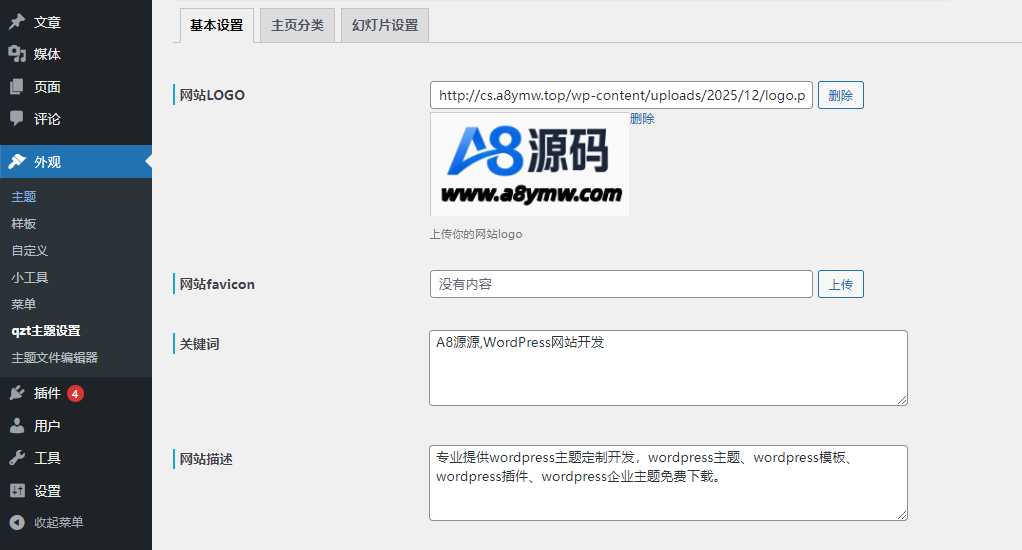Open 主题文件编辑器 in the sidebar
Viewport: 1022px width, 550px height.
[x=54, y=357]
